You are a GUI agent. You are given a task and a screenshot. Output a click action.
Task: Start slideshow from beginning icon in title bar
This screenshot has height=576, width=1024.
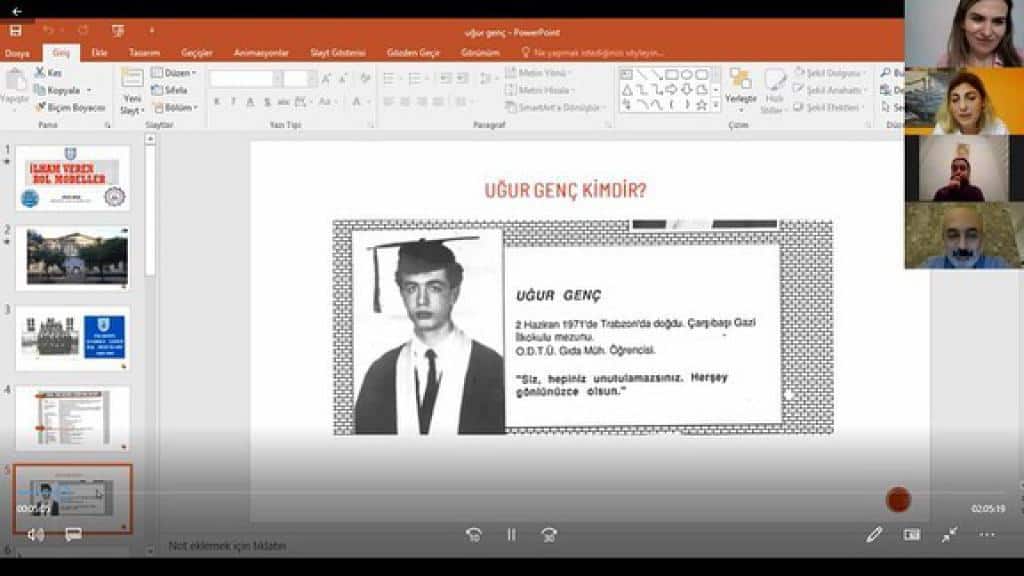pyautogui.click(x=118, y=31)
